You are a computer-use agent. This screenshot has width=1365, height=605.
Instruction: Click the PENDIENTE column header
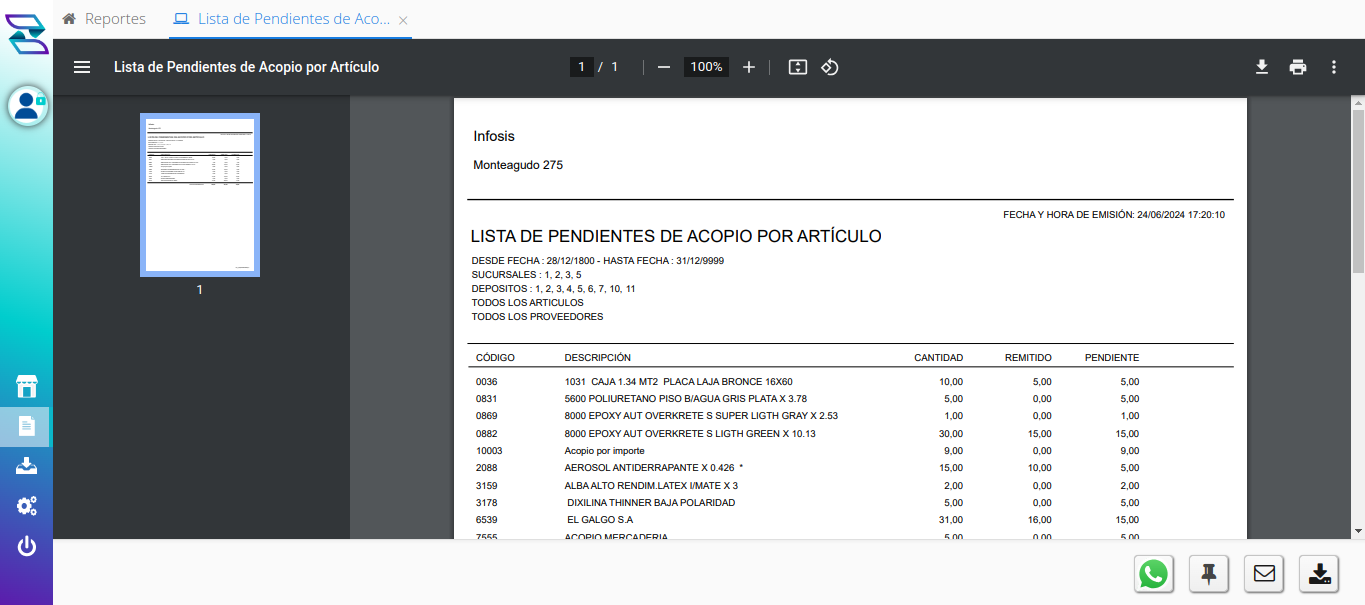pyautogui.click(x=1112, y=358)
